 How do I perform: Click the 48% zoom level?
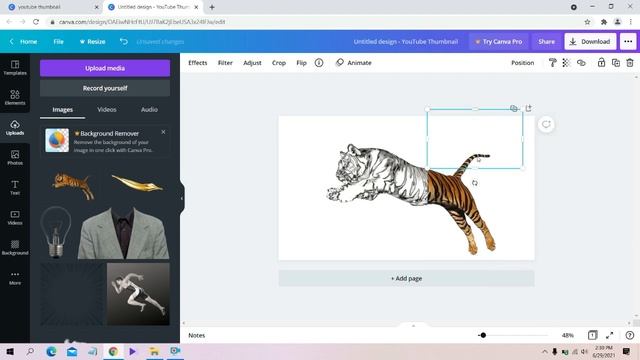(567, 335)
